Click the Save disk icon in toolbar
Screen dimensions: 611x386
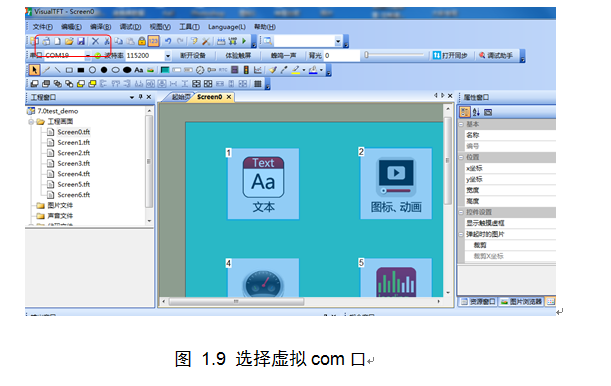[81, 41]
